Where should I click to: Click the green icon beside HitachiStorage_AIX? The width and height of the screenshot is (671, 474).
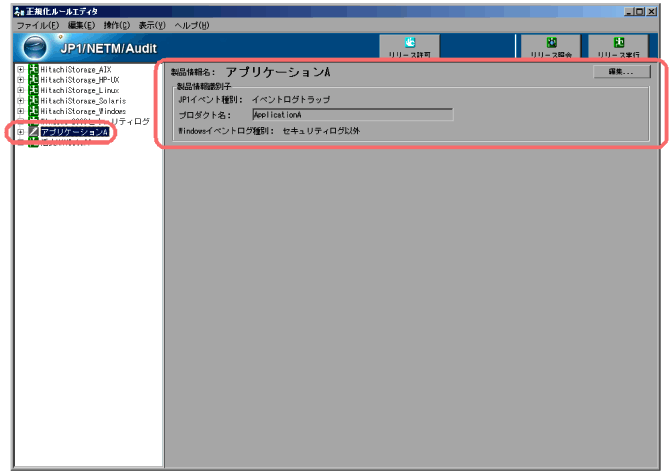click(x=33, y=69)
